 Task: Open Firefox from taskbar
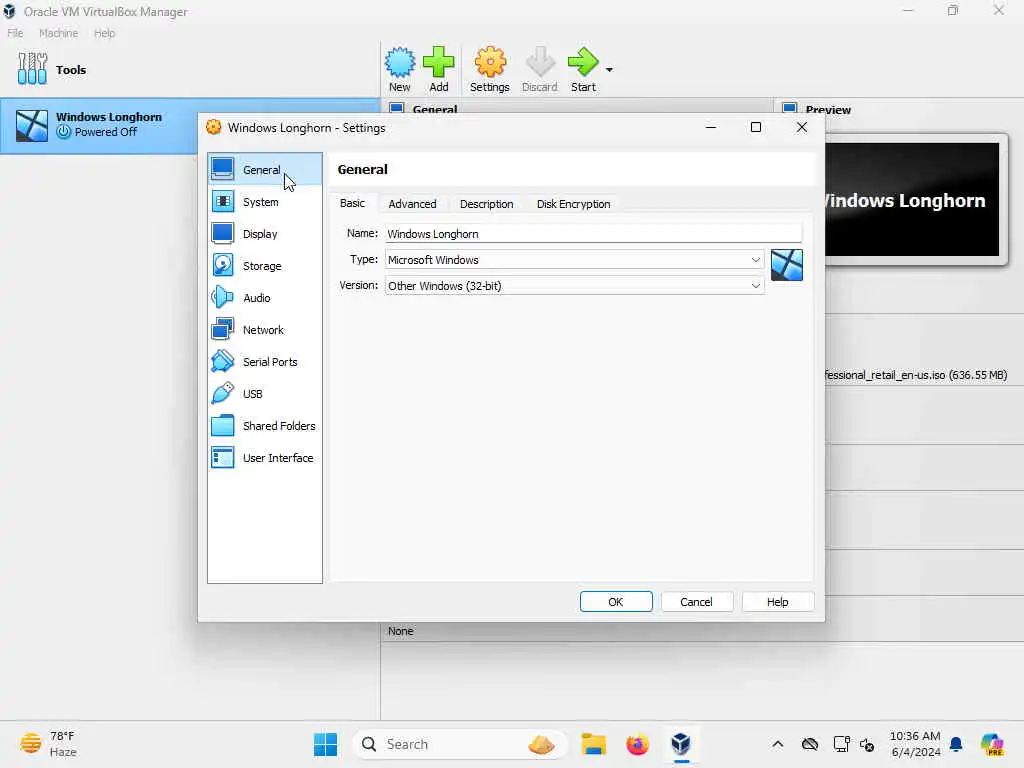tap(637, 744)
